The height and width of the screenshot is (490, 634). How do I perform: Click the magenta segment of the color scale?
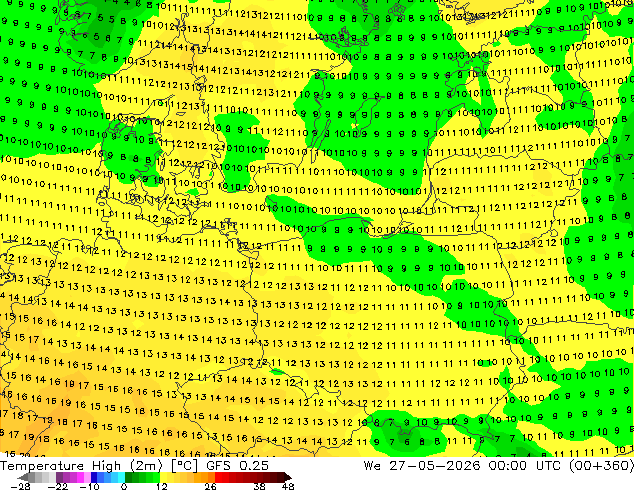tap(80, 477)
